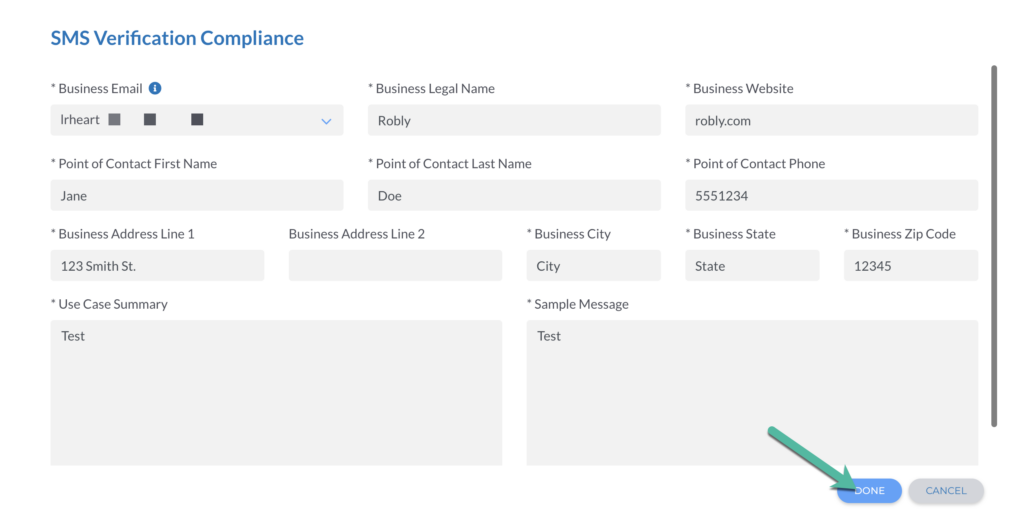
Task: Click the Point of Contact Last Name field
Action: (514, 195)
